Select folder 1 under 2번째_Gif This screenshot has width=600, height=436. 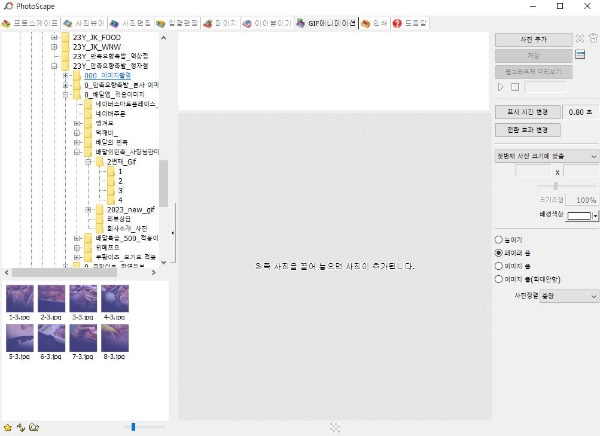[x=120, y=171]
